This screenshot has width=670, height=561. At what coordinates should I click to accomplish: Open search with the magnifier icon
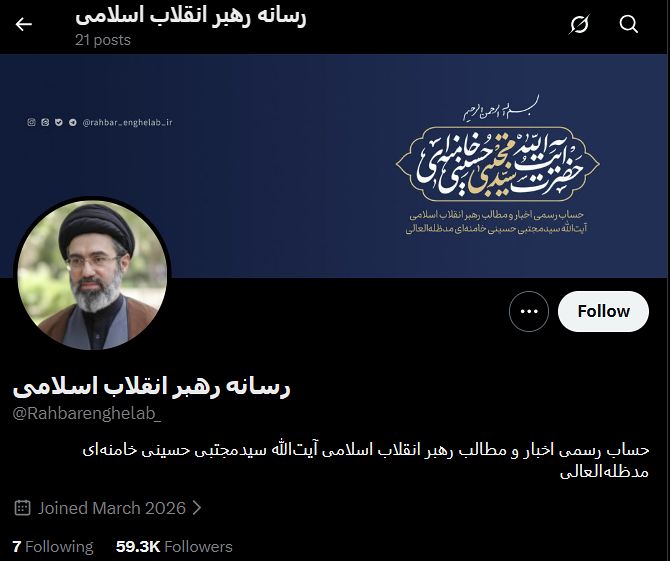pos(629,24)
